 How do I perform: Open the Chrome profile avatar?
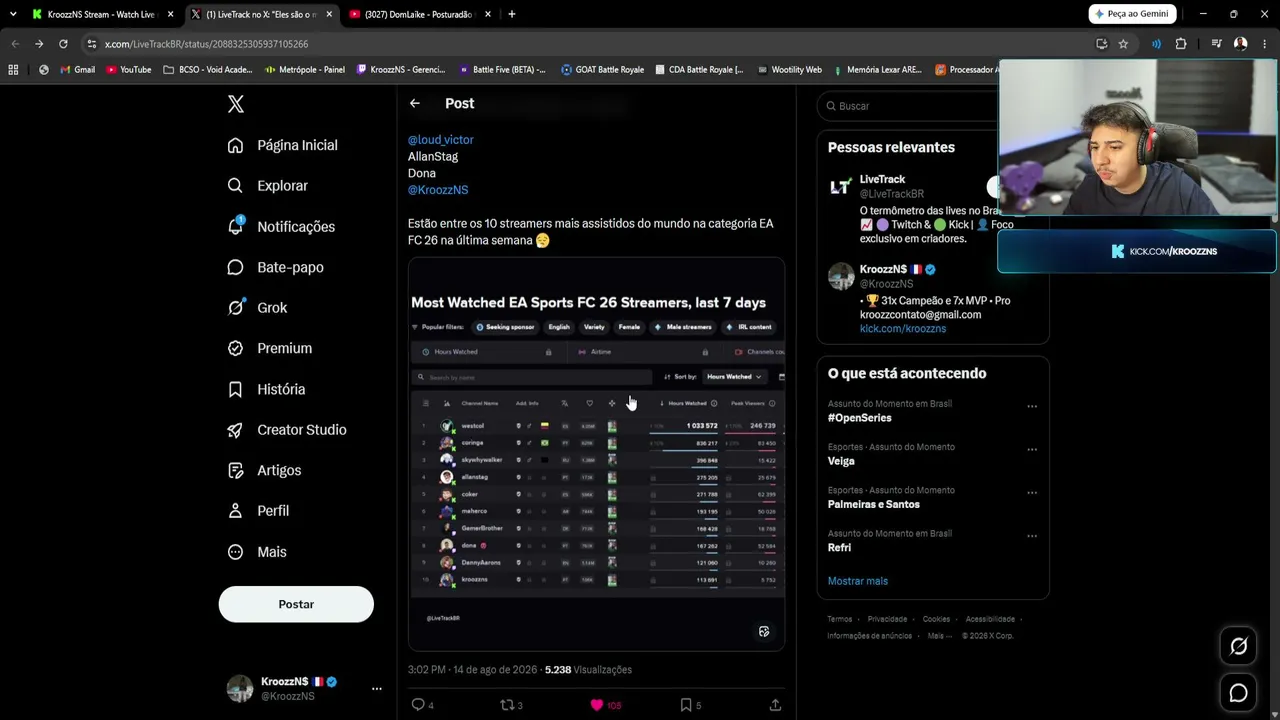(1240, 44)
